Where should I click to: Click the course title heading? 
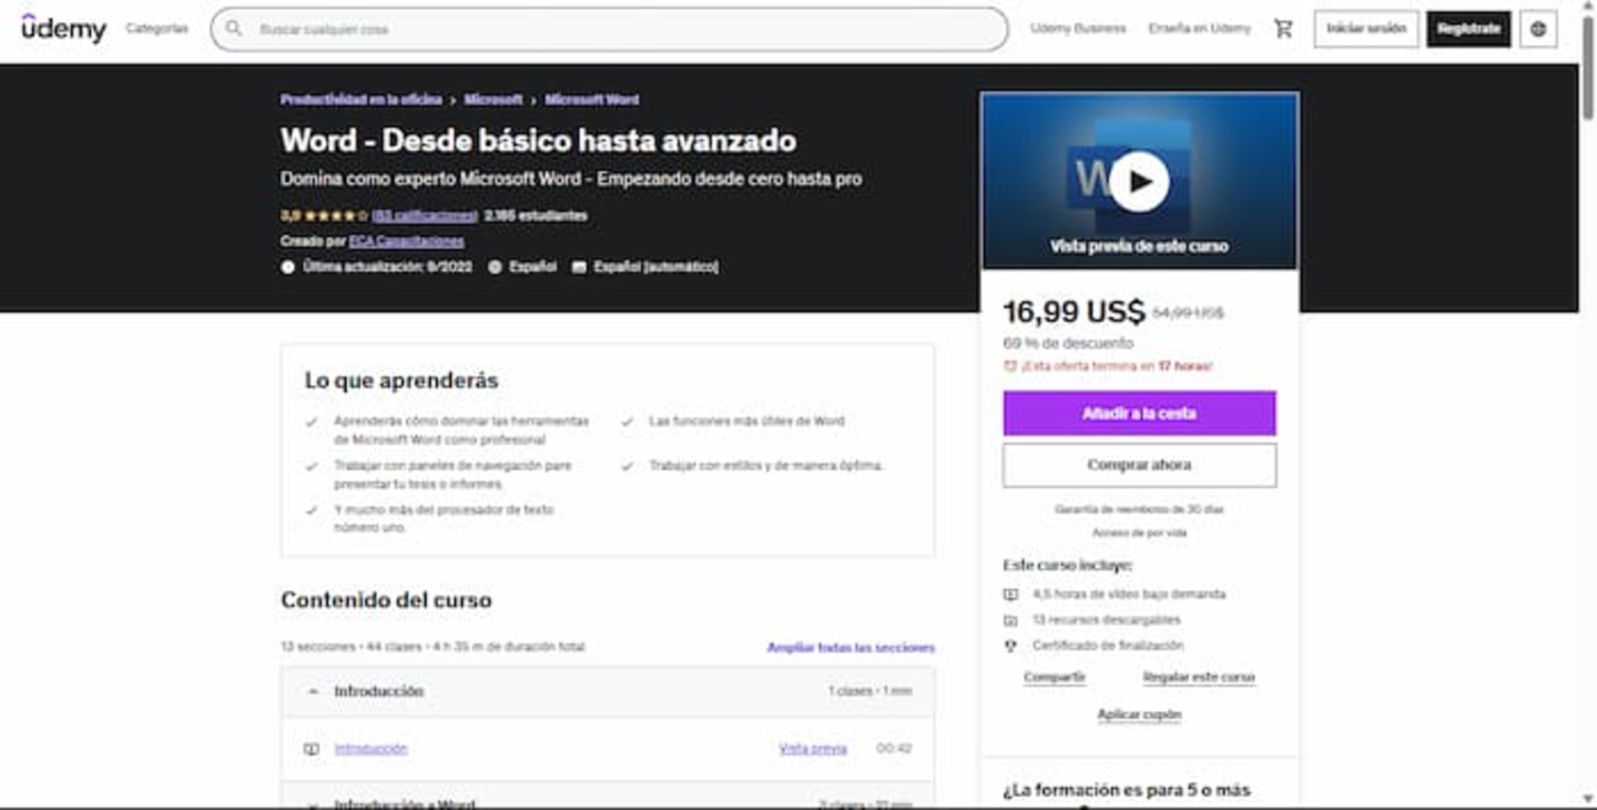pos(538,140)
